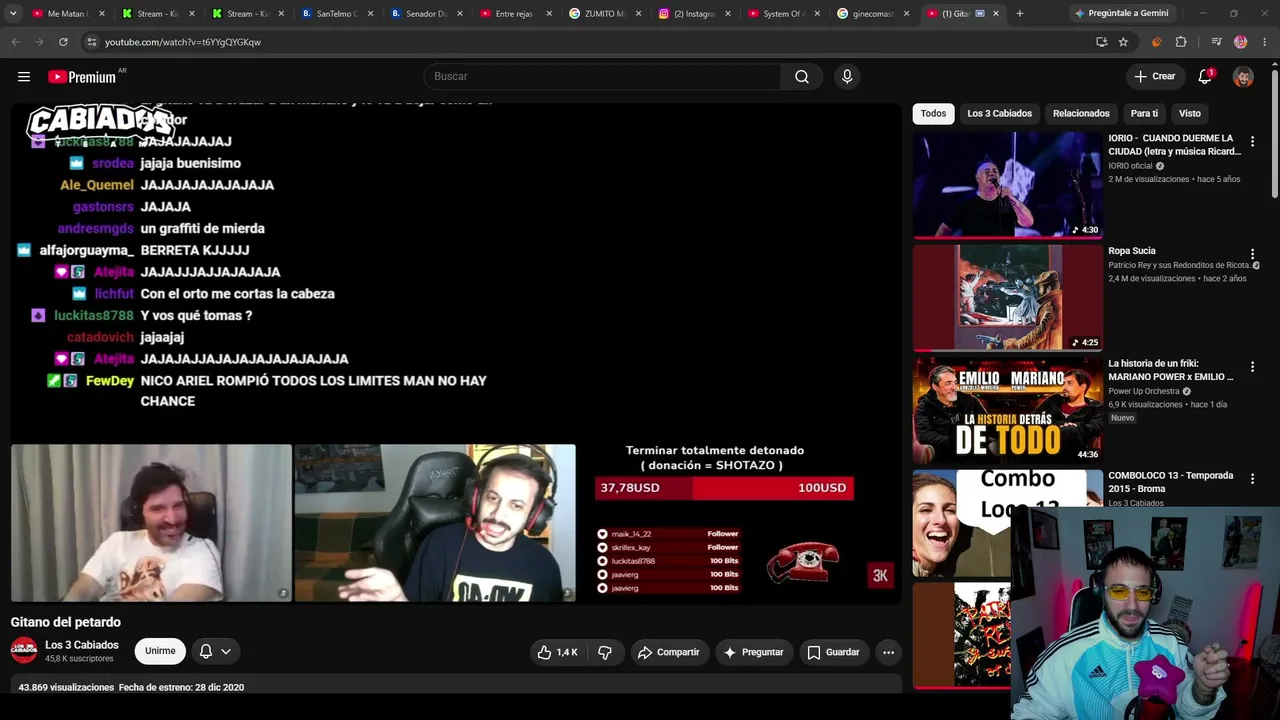
Task: Open the Power Up Orchestra channel link
Action: tap(1144, 391)
